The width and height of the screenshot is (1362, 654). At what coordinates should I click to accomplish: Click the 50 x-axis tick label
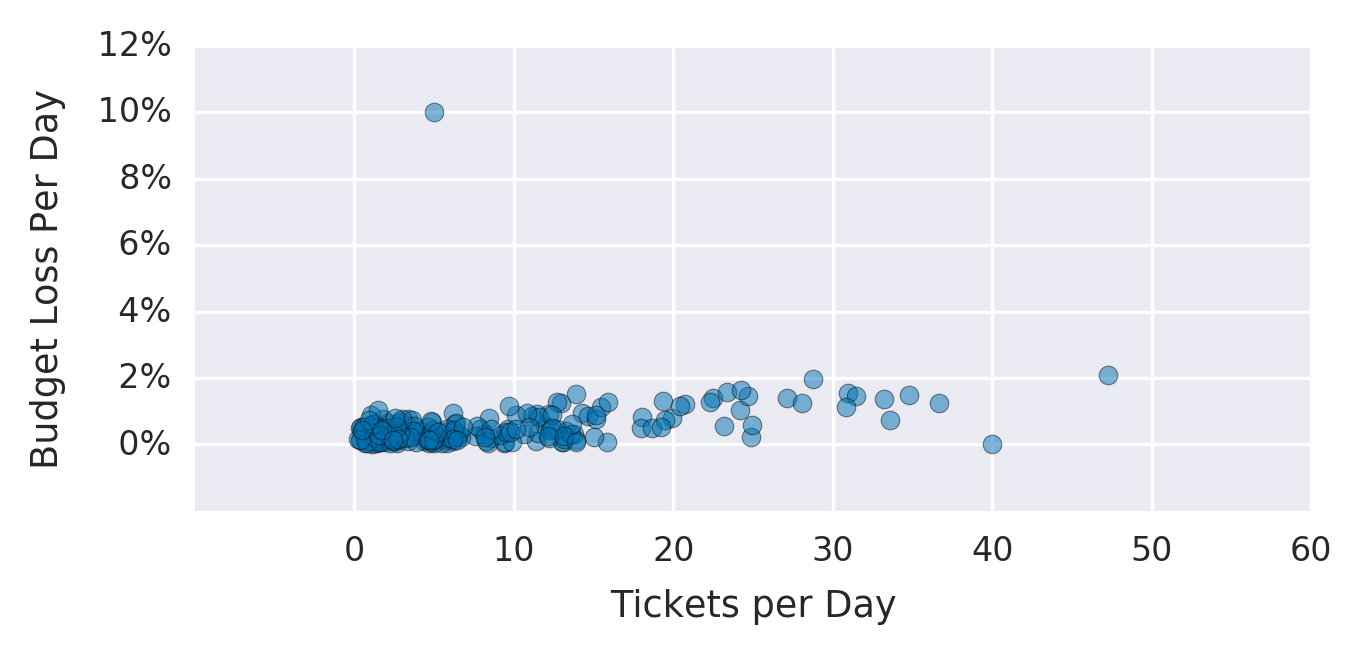(x=1151, y=549)
